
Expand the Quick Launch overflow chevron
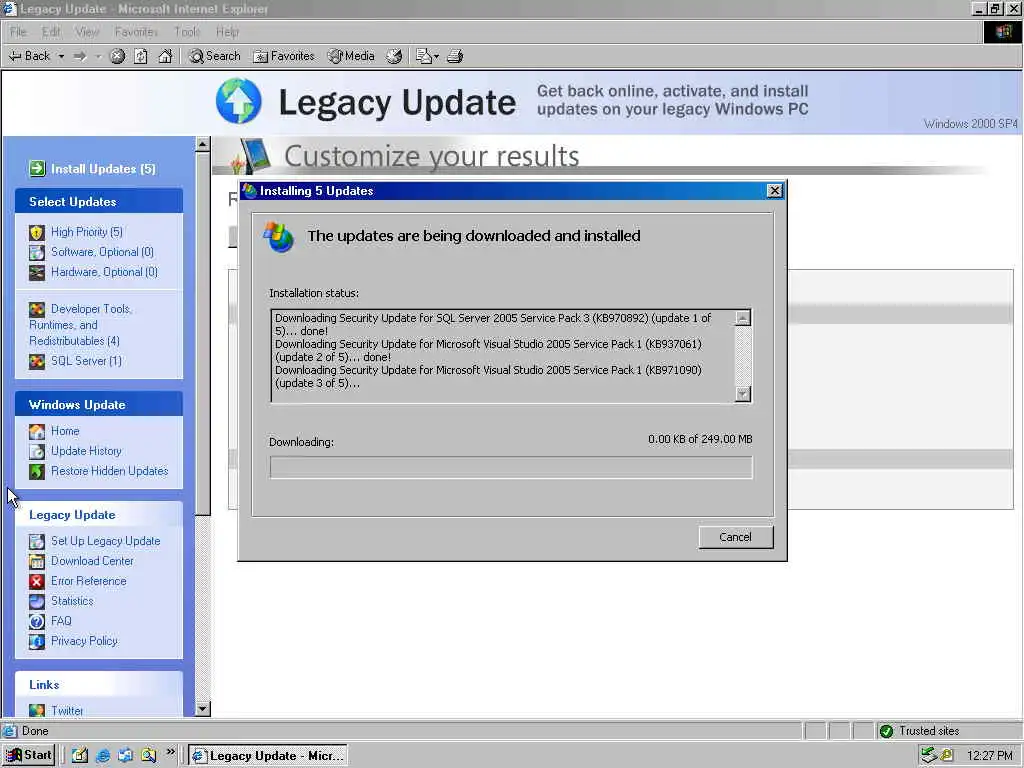[x=170, y=752]
